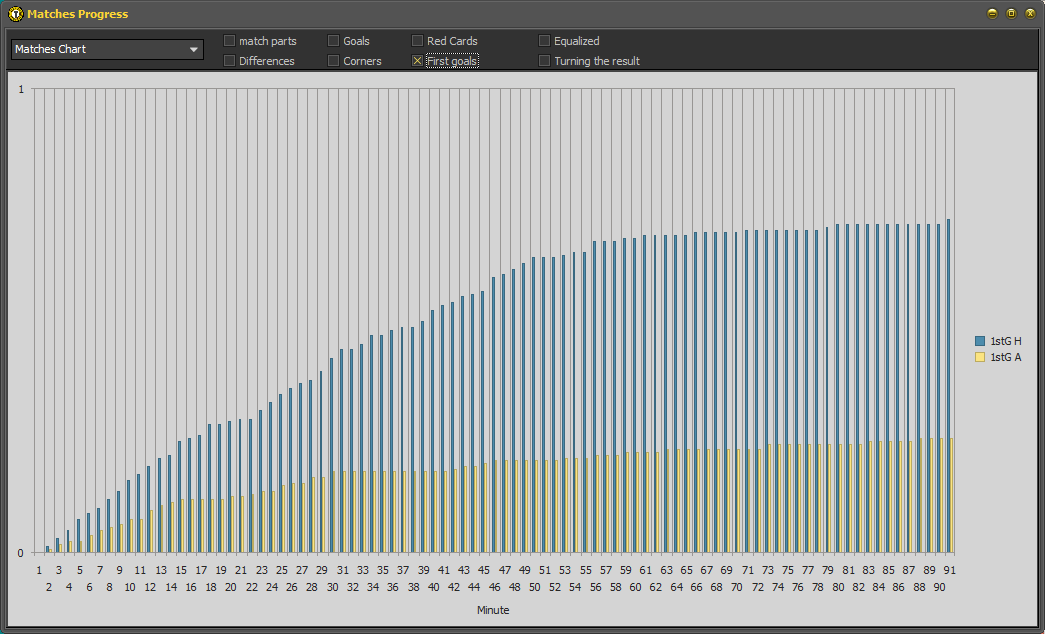Screen dimensions: 1045x634
Task: Click the y-axis label 1
Action: [x=22, y=89]
